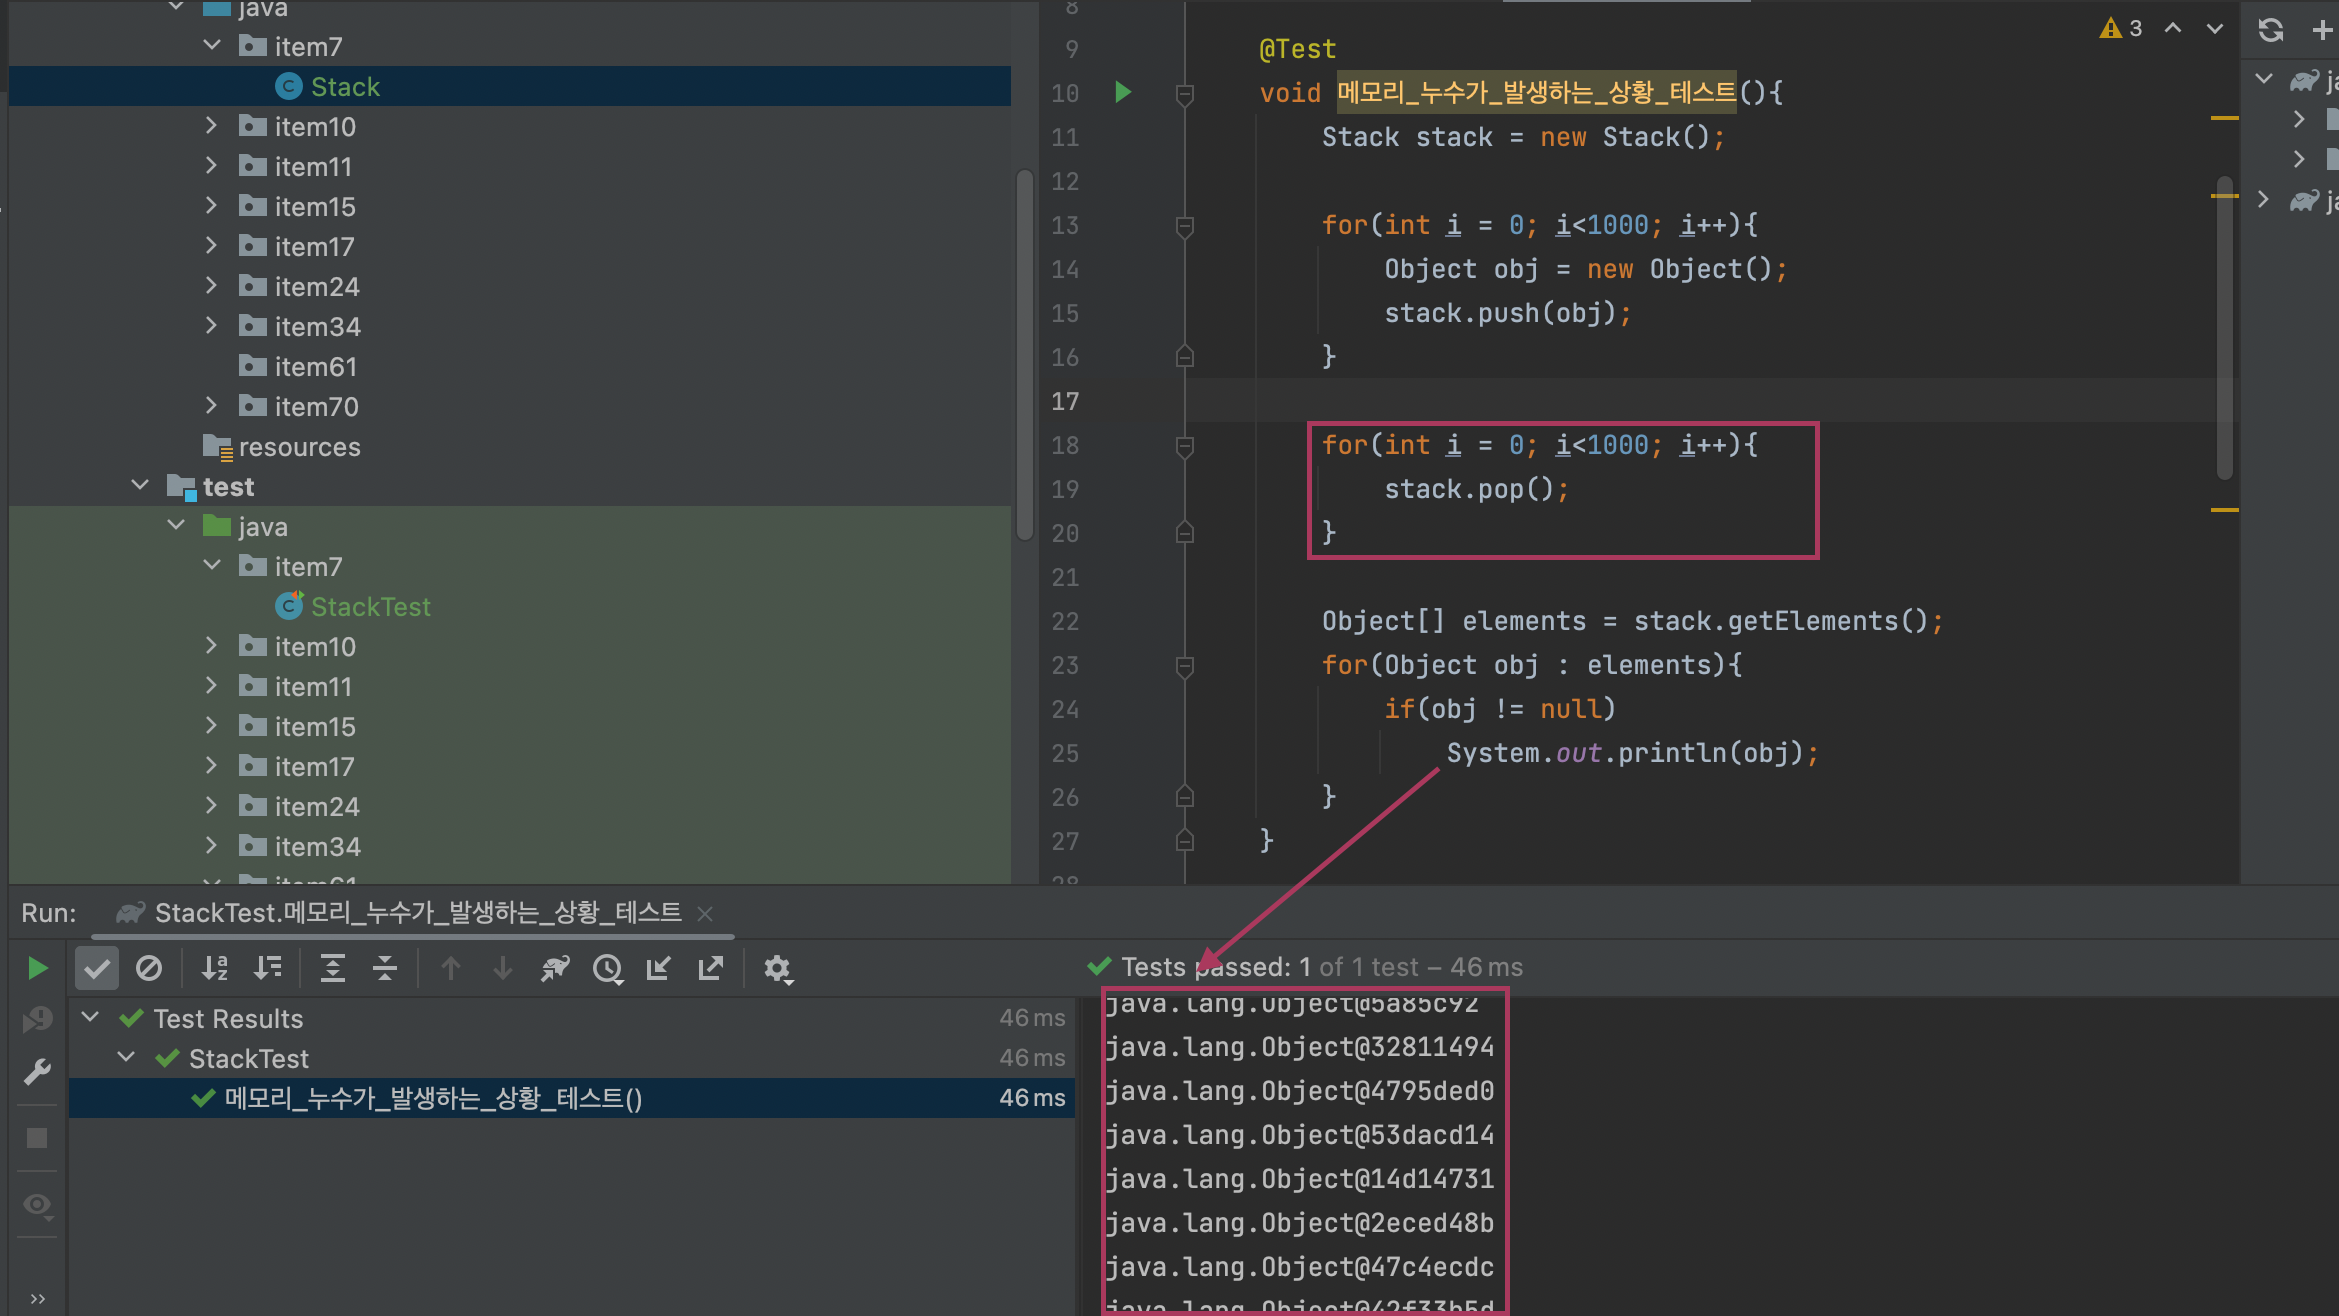Expand the item10 folder under main java

pyautogui.click(x=211, y=126)
